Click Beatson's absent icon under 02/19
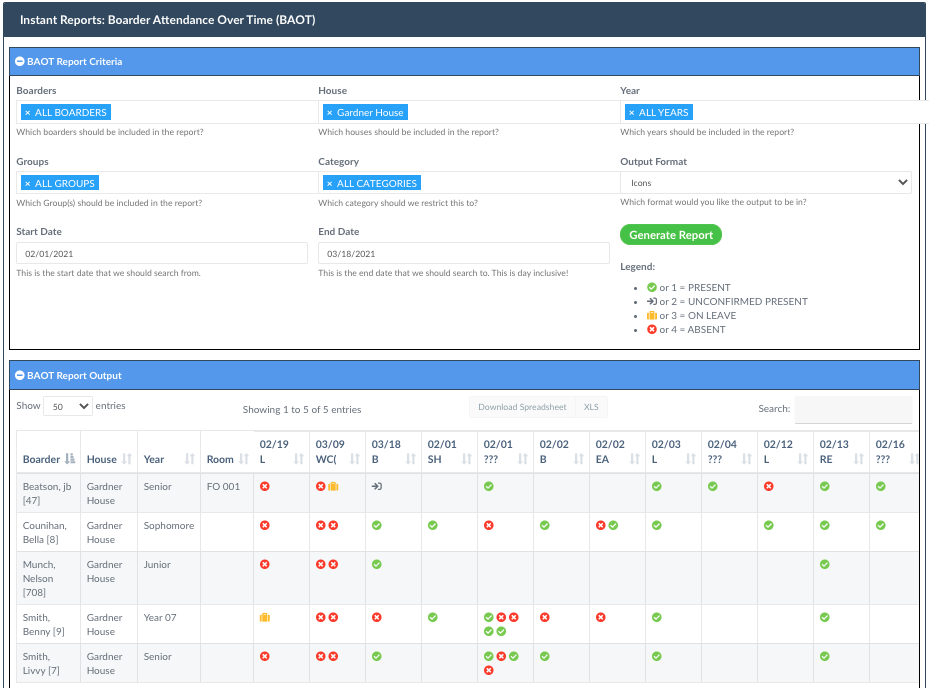Screen dimensions: 929x688 265,487
